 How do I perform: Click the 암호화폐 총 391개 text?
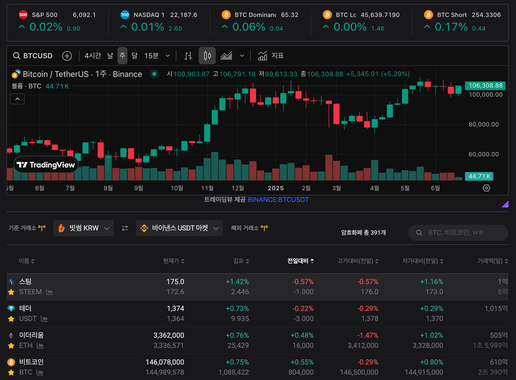click(363, 232)
